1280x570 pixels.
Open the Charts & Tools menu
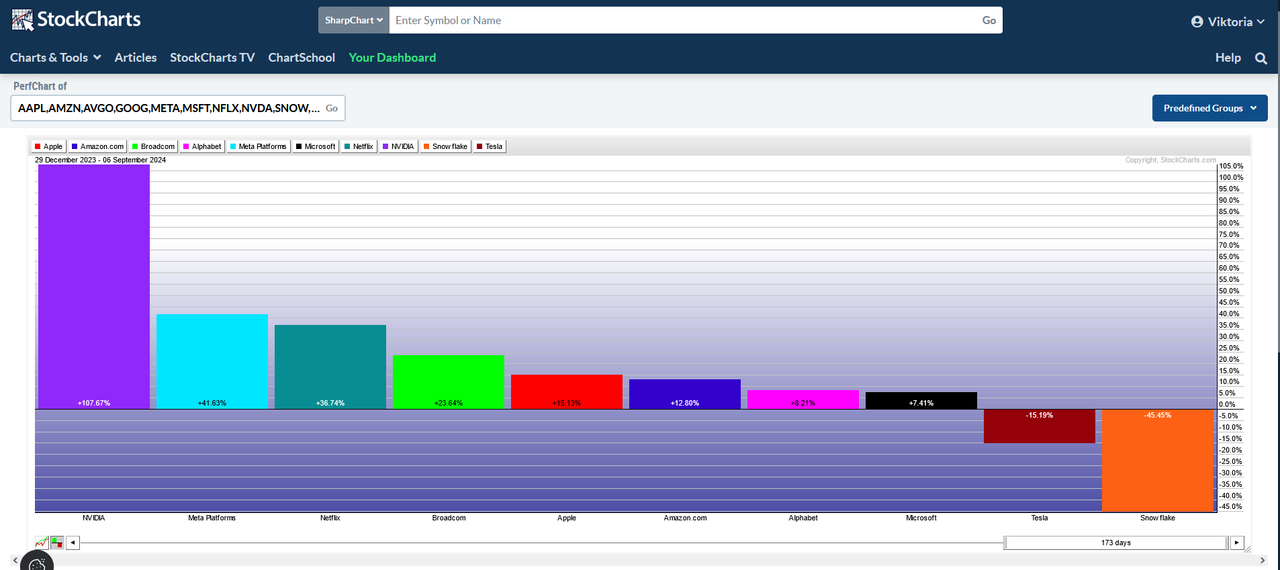55,58
